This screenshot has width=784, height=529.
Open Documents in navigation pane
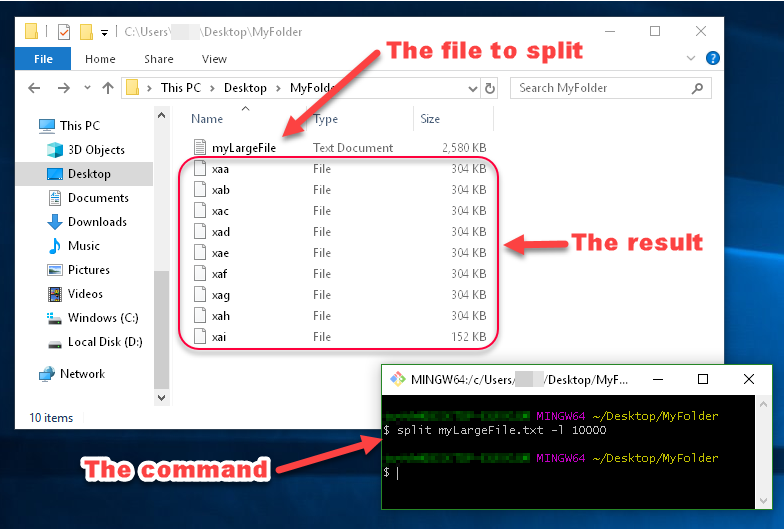click(88, 198)
